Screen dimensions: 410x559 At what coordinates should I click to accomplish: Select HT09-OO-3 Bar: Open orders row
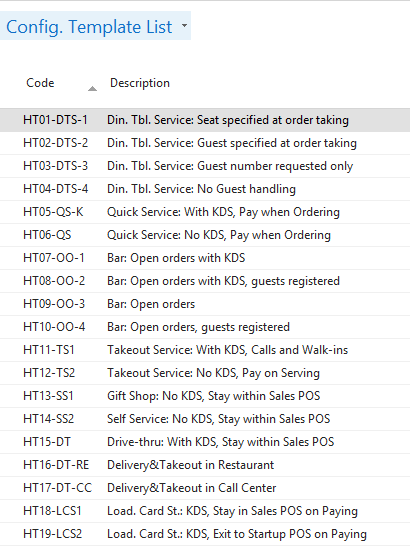click(x=205, y=304)
